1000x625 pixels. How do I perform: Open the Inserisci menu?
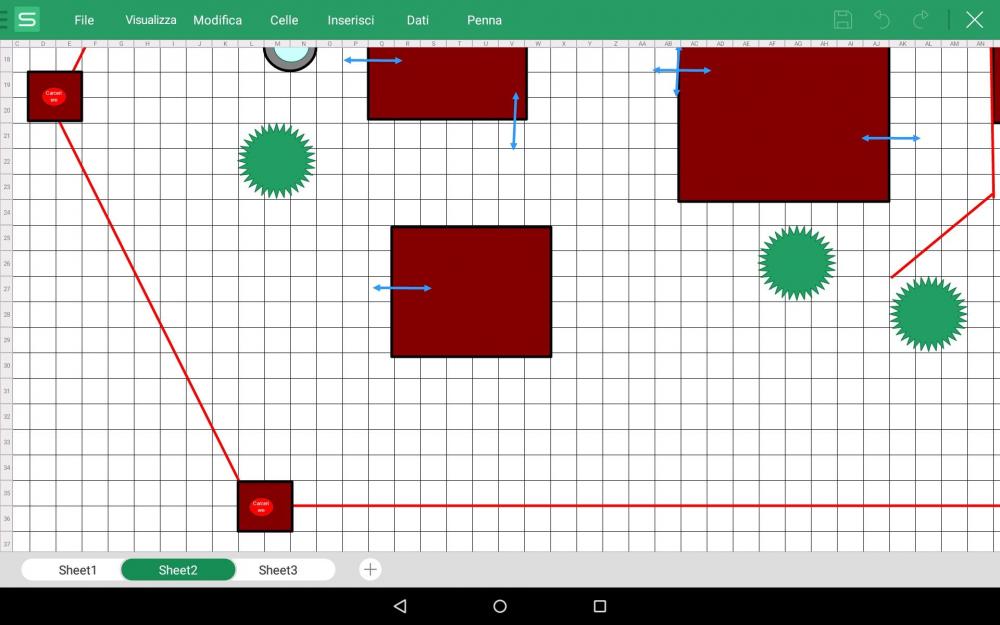(351, 20)
